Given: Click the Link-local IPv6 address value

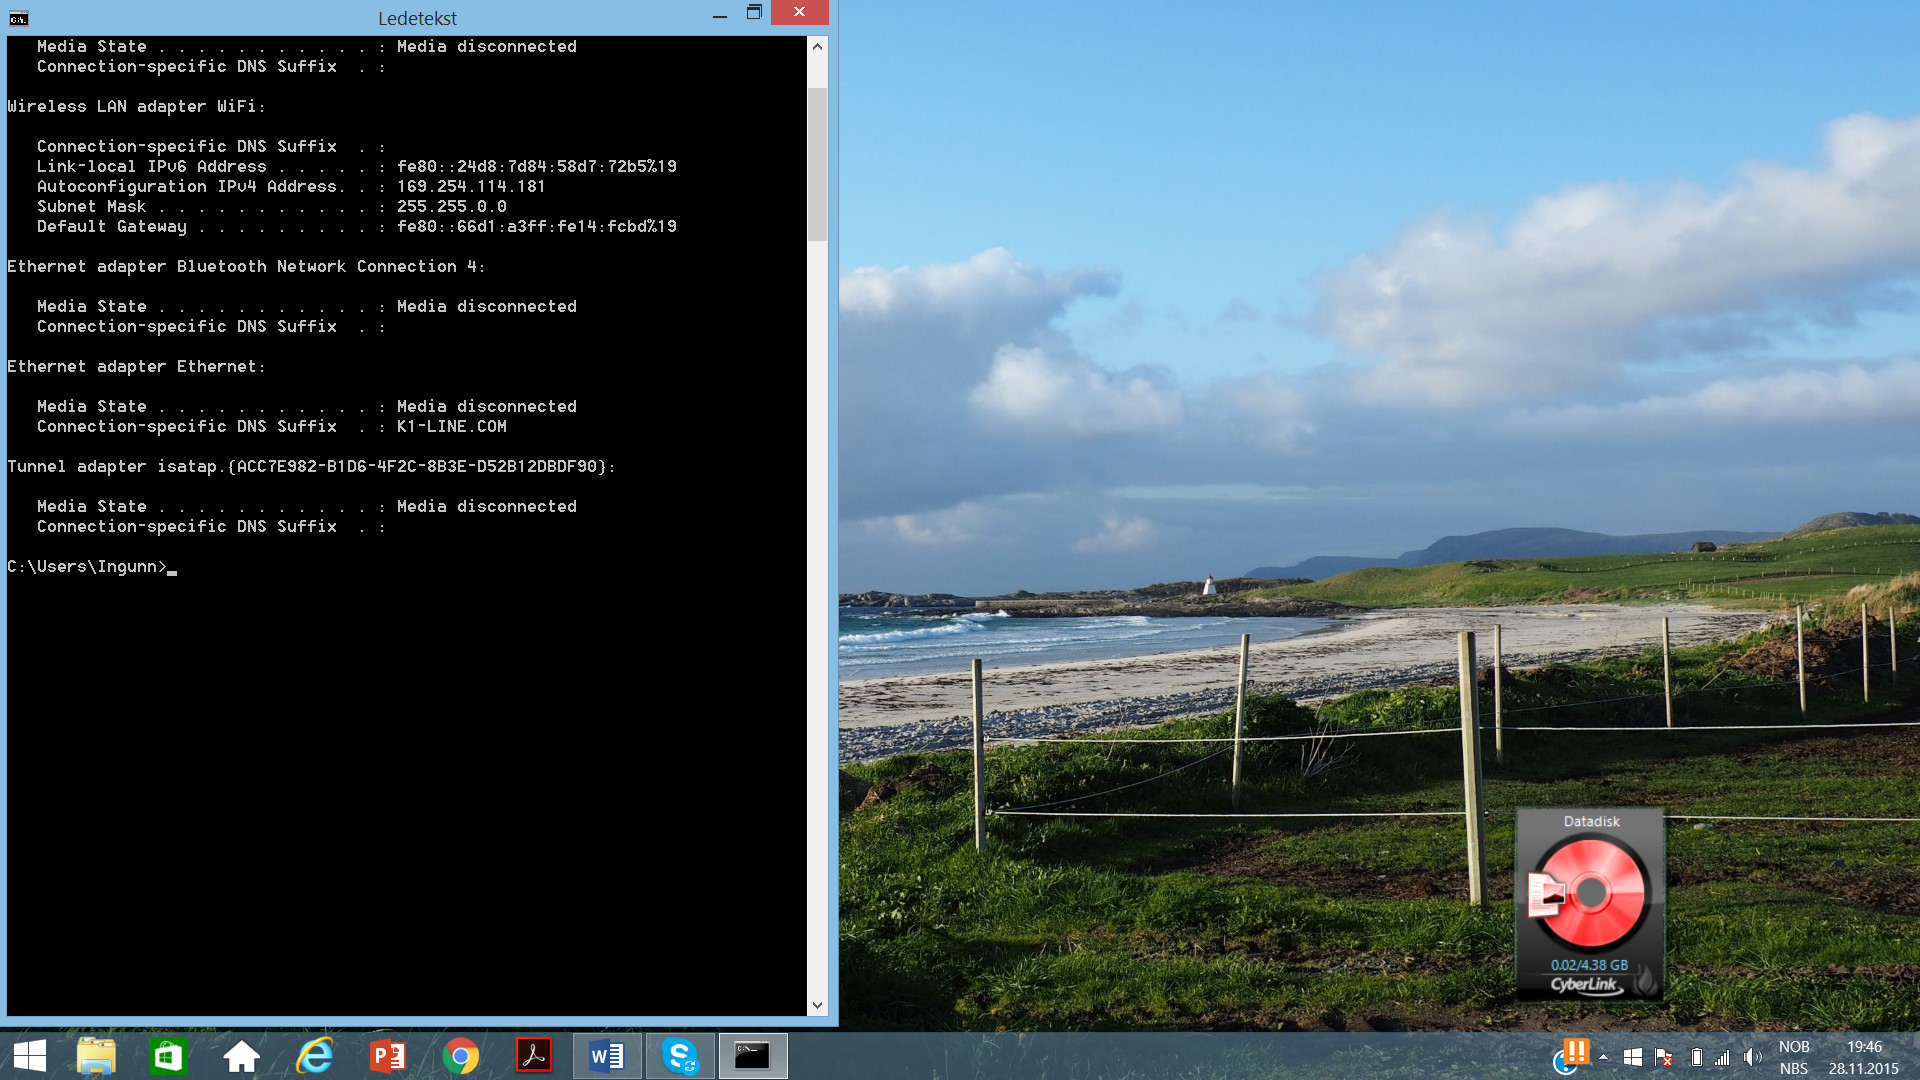Looking at the screenshot, I should coord(537,167).
